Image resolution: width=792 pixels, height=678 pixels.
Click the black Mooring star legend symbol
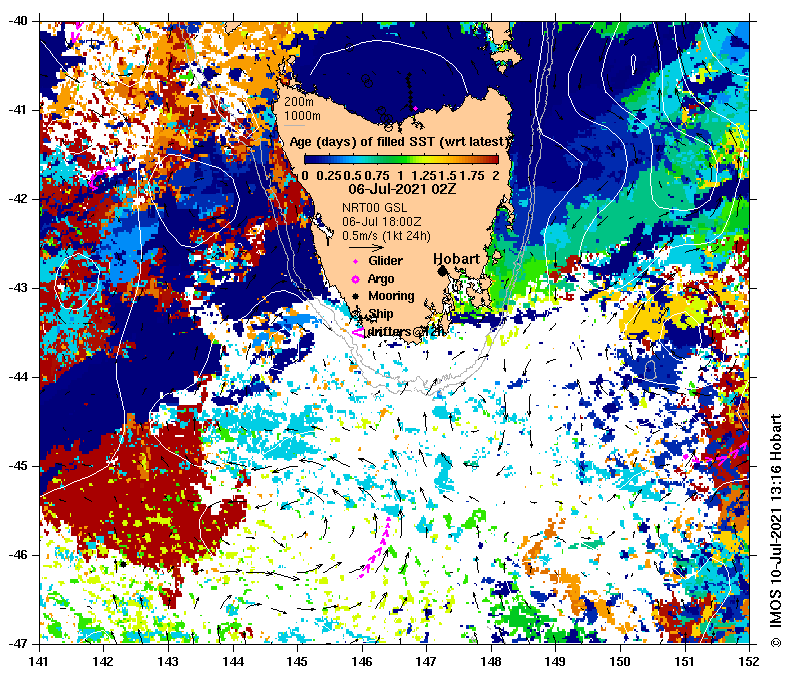point(356,296)
